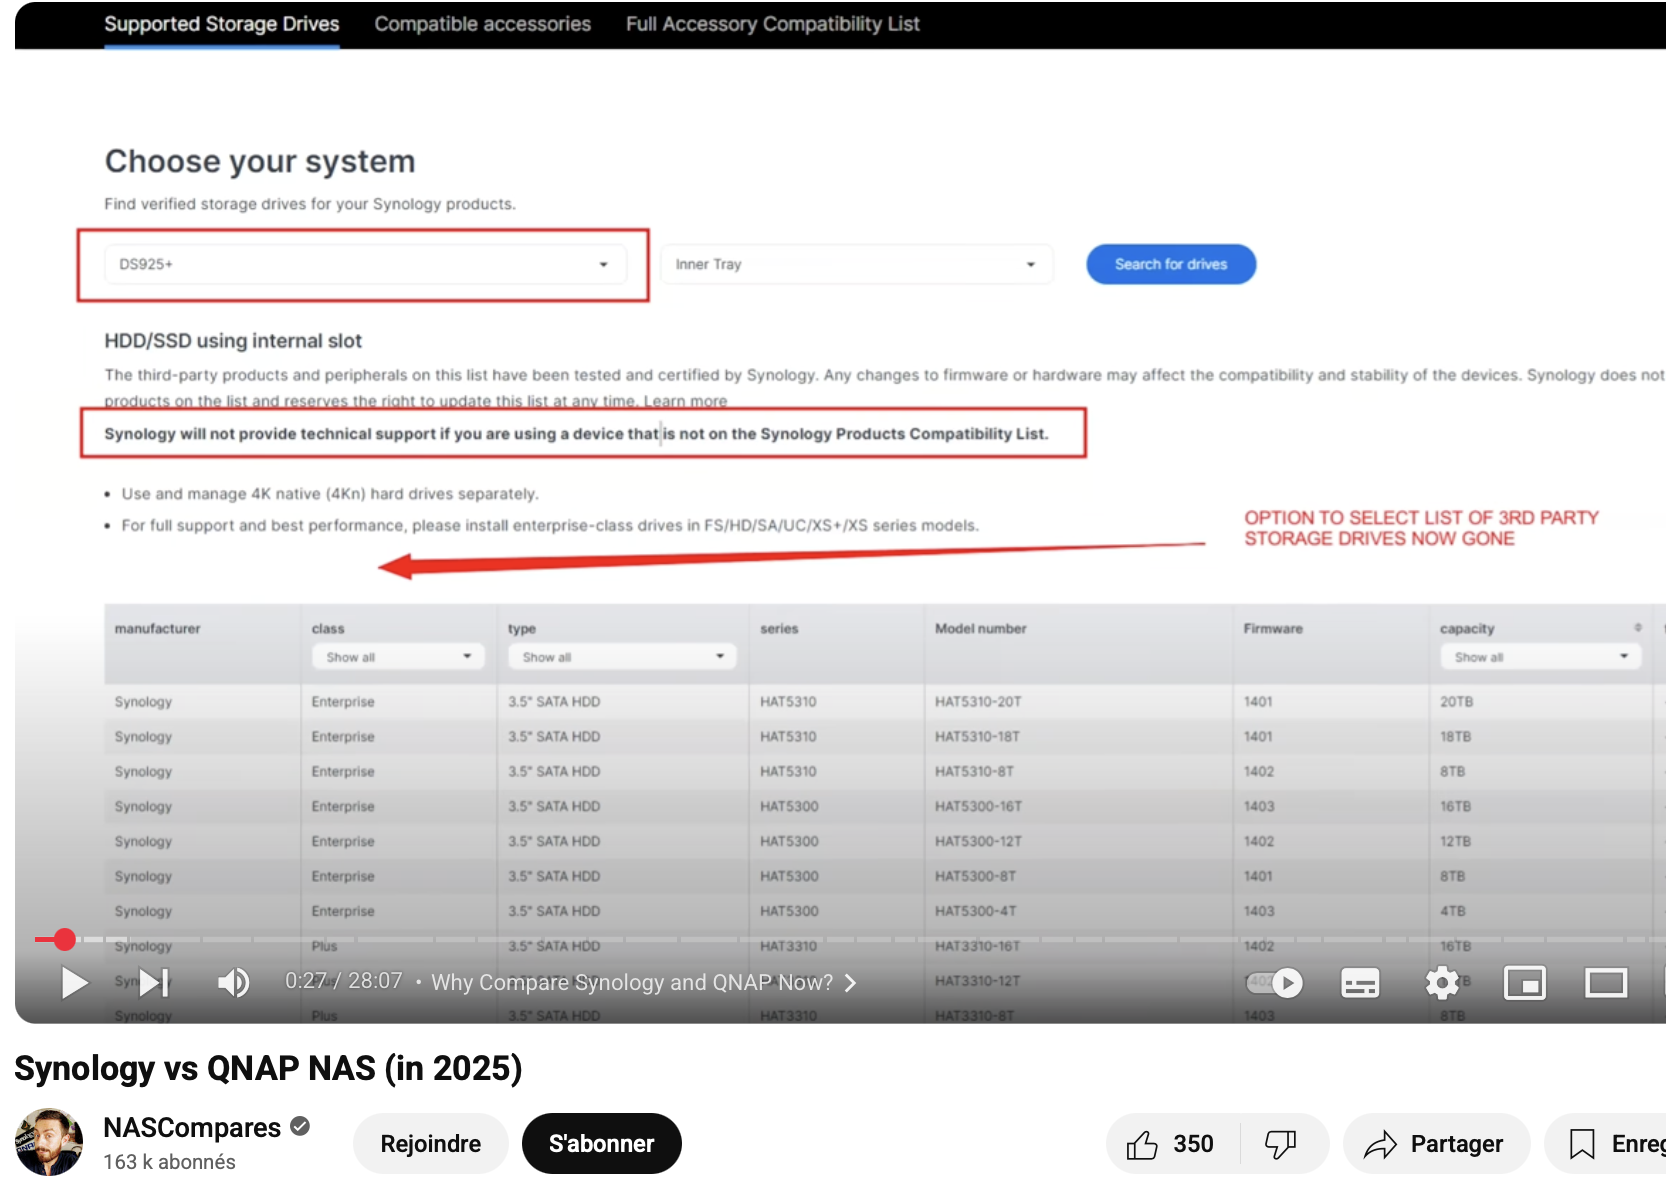1666x1192 pixels.
Task: Like the video
Action: click(x=1171, y=1144)
